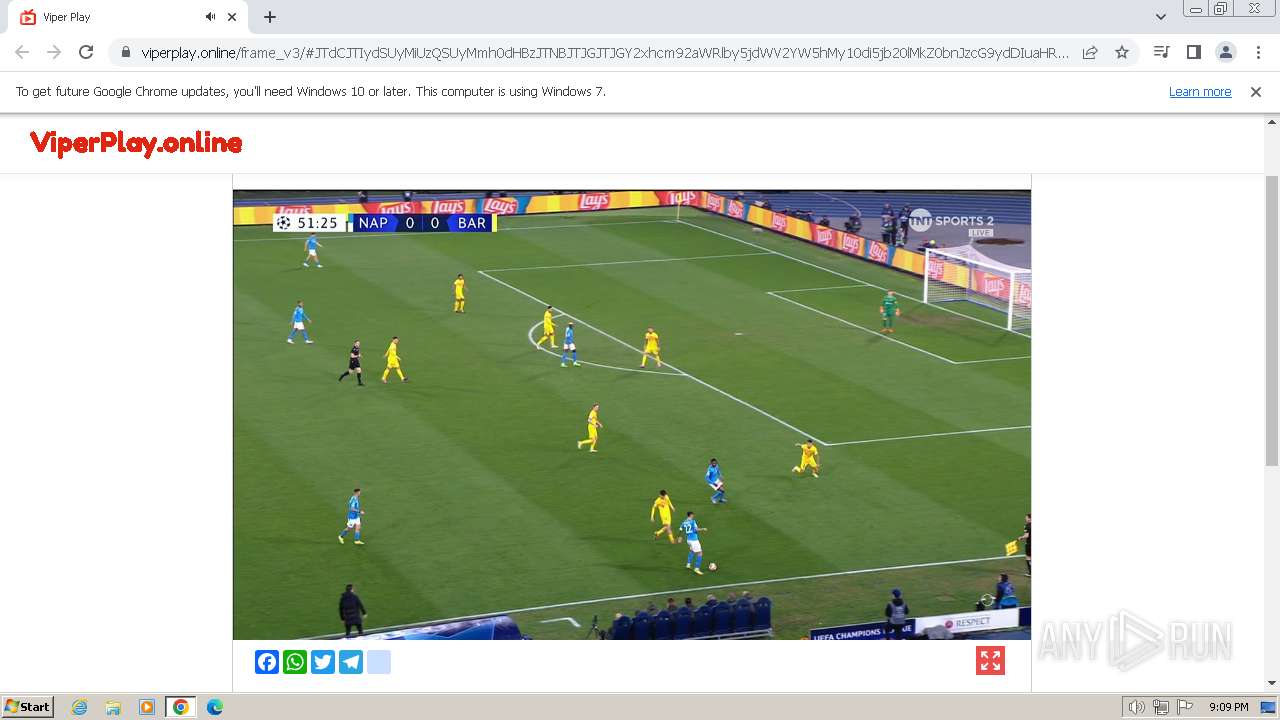
Task: Click the TNT Sports 2 channel logo
Action: [951, 222]
